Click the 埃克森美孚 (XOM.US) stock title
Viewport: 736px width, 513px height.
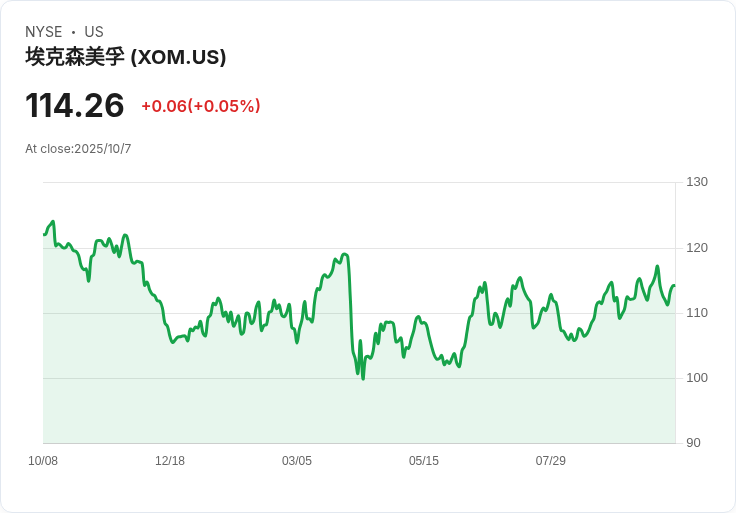point(126,57)
